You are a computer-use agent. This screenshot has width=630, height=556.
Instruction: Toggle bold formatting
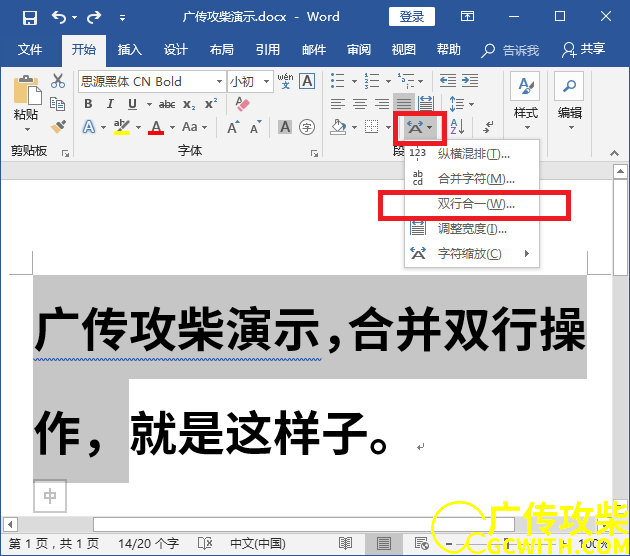click(x=88, y=104)
